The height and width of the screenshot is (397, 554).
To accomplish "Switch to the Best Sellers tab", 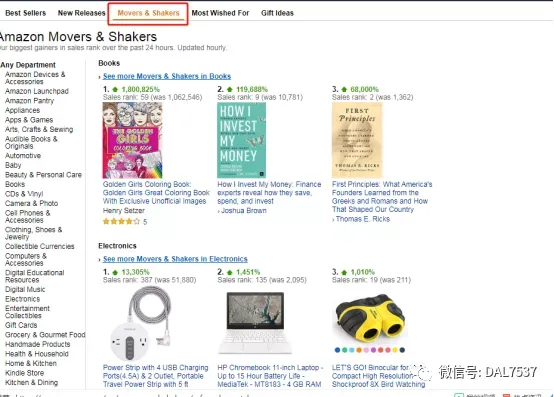I will coord(25,13).
